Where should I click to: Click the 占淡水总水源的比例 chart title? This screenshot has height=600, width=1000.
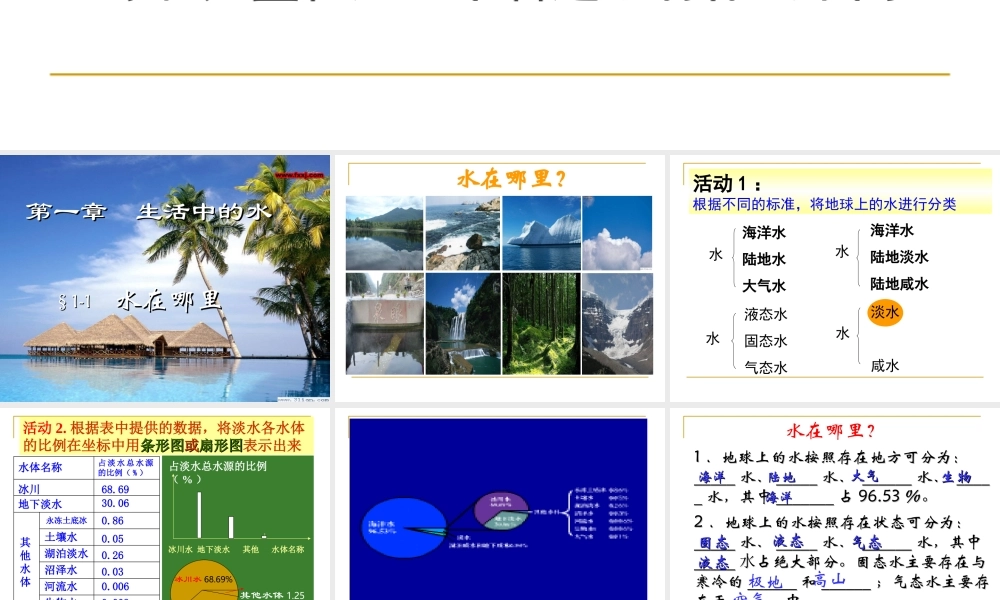(217, 466)
